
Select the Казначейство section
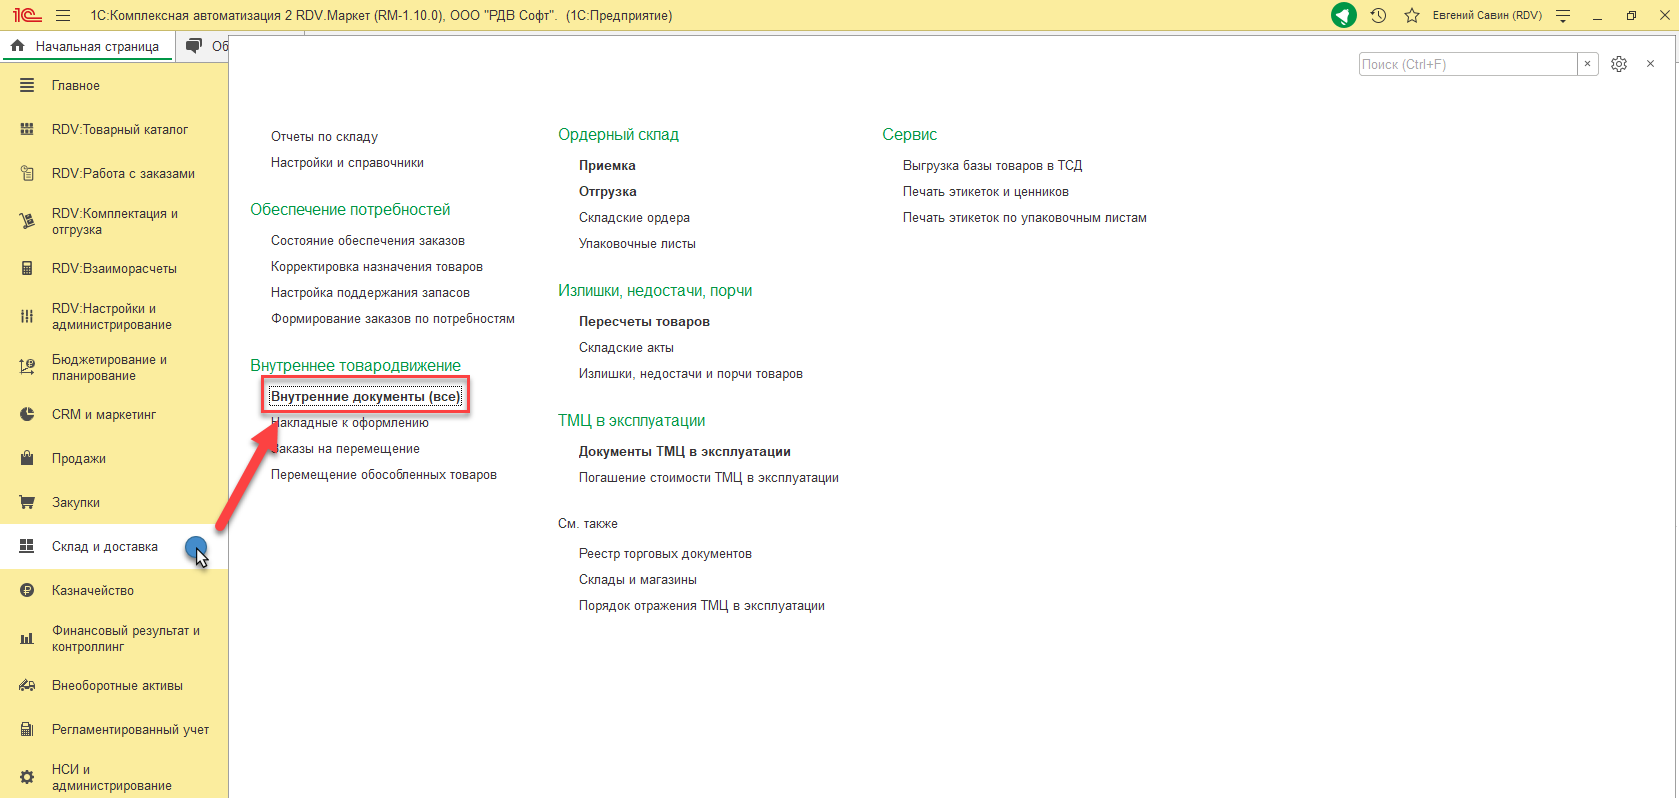click(x=114, y=591)
